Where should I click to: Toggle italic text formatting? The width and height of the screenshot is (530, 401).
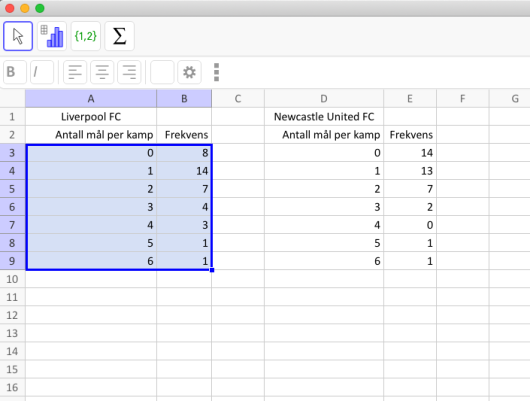tap(42, 72)
